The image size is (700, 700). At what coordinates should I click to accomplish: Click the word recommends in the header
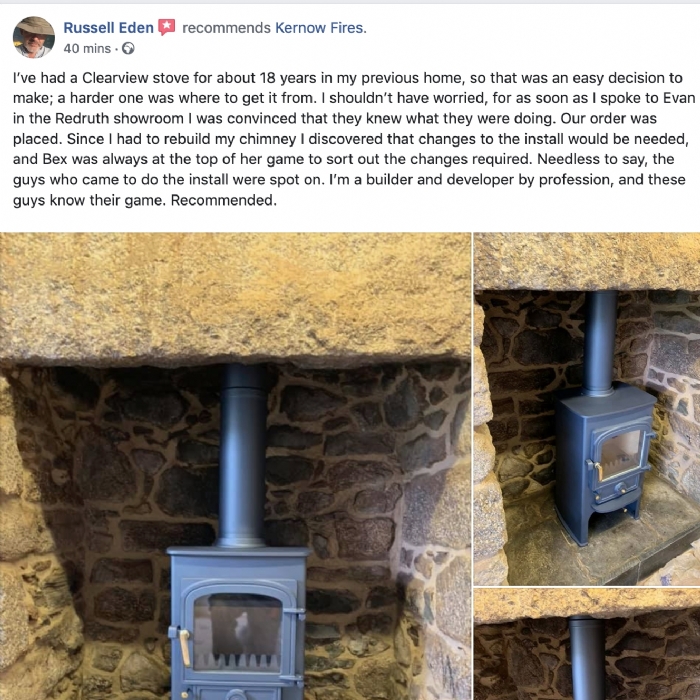pyautogui.click(x=226, y=28)
